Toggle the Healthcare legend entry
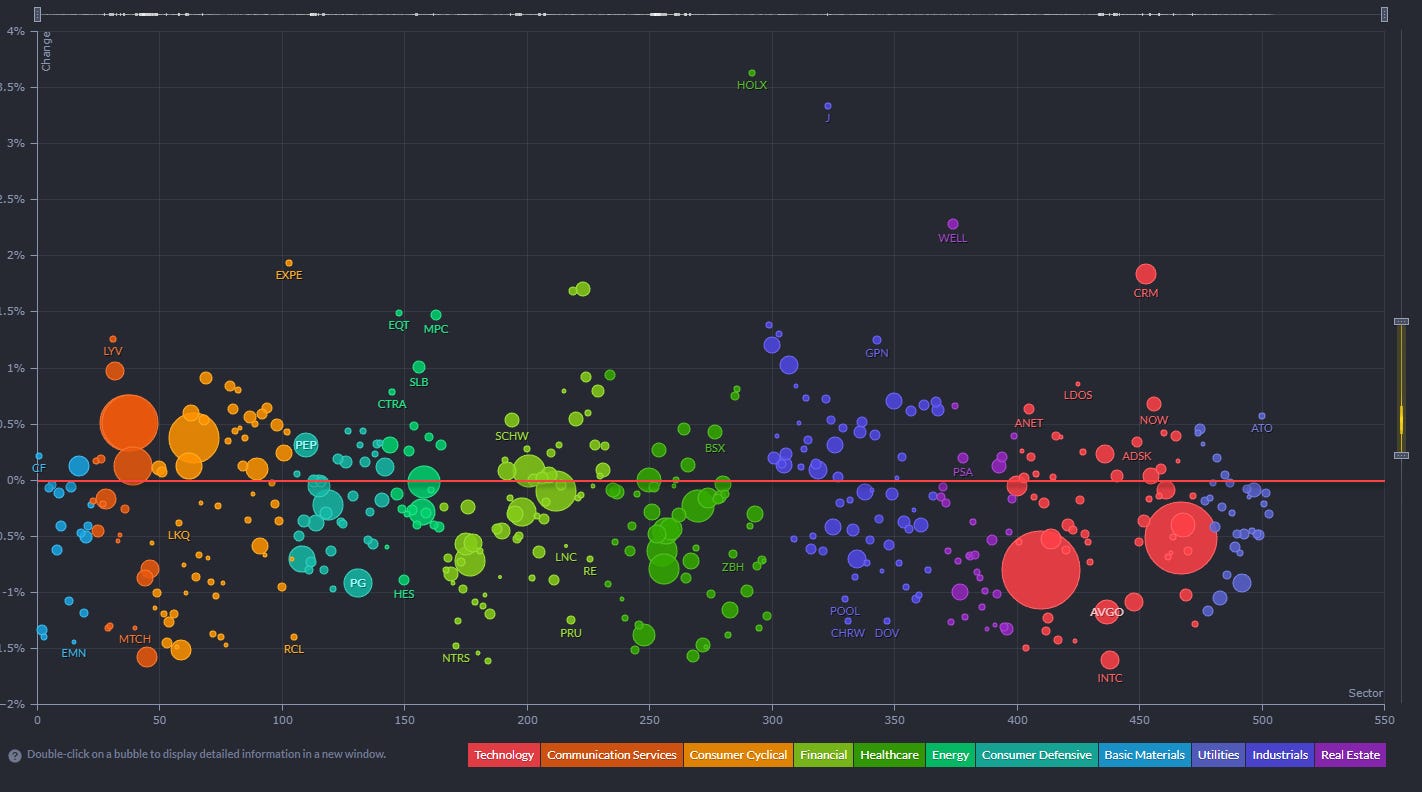This screenshot has height=792, width=1422. 889,755
